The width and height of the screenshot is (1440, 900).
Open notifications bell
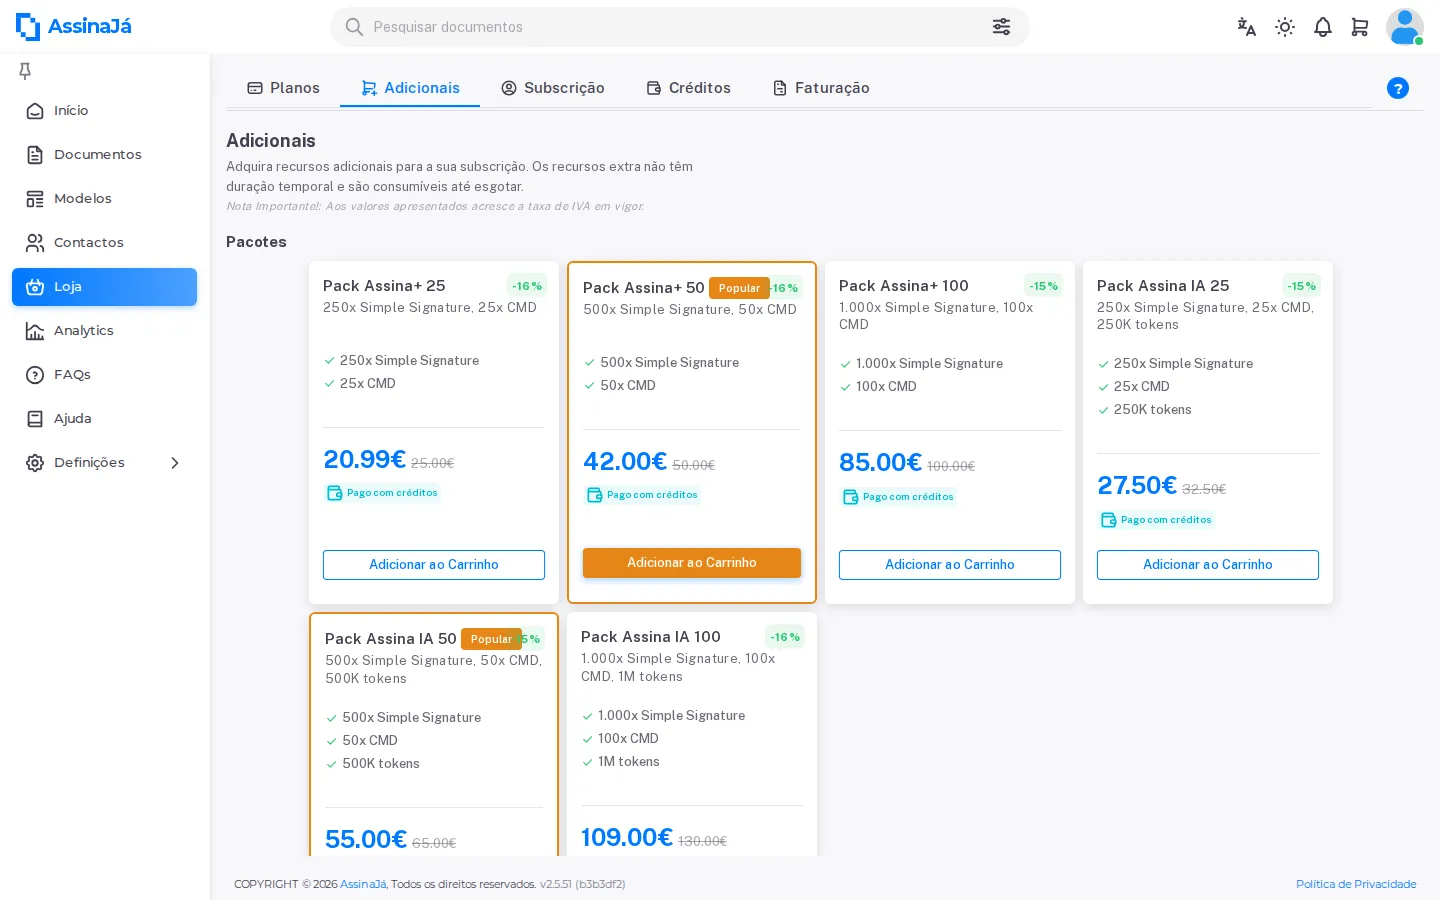pos(1323,27)
